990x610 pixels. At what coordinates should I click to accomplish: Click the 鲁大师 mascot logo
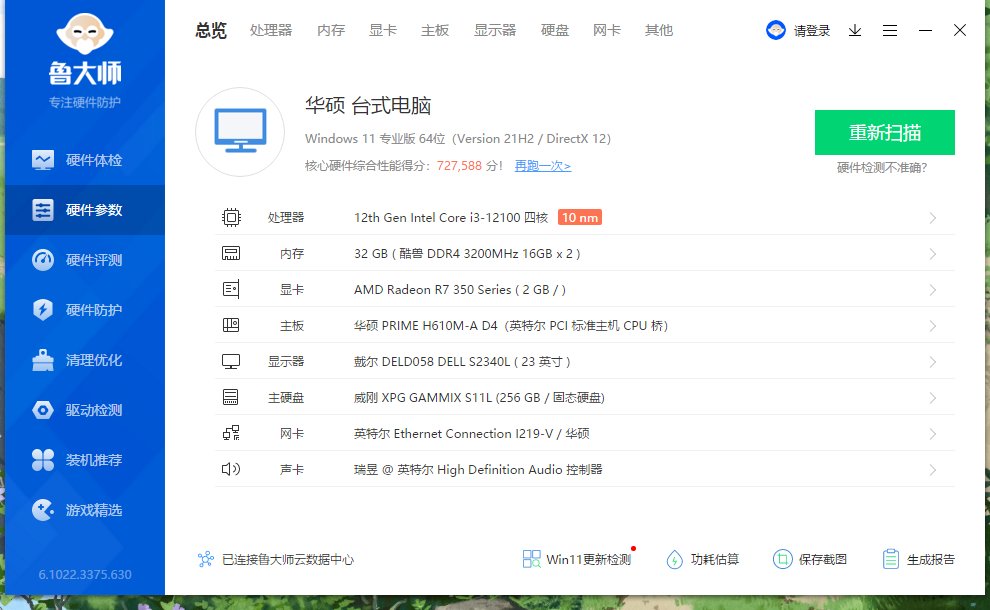85,33
